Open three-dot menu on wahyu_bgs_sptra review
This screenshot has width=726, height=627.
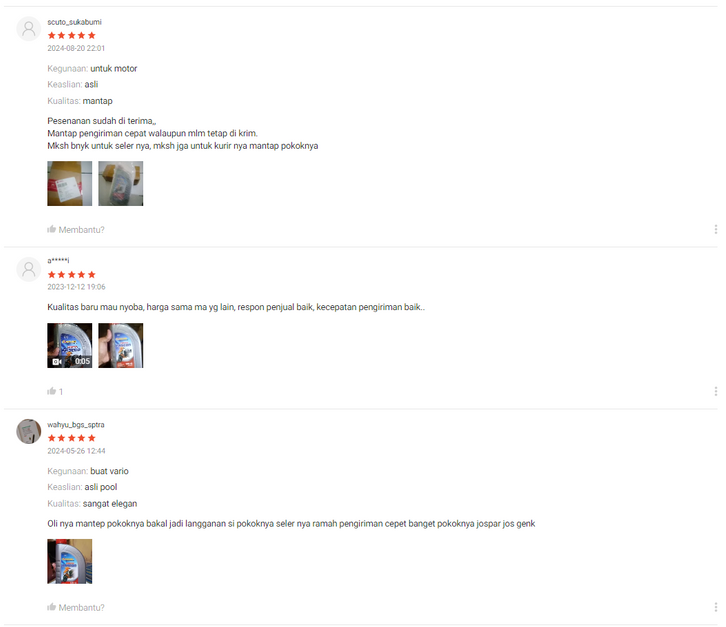[x=716, y=607]
